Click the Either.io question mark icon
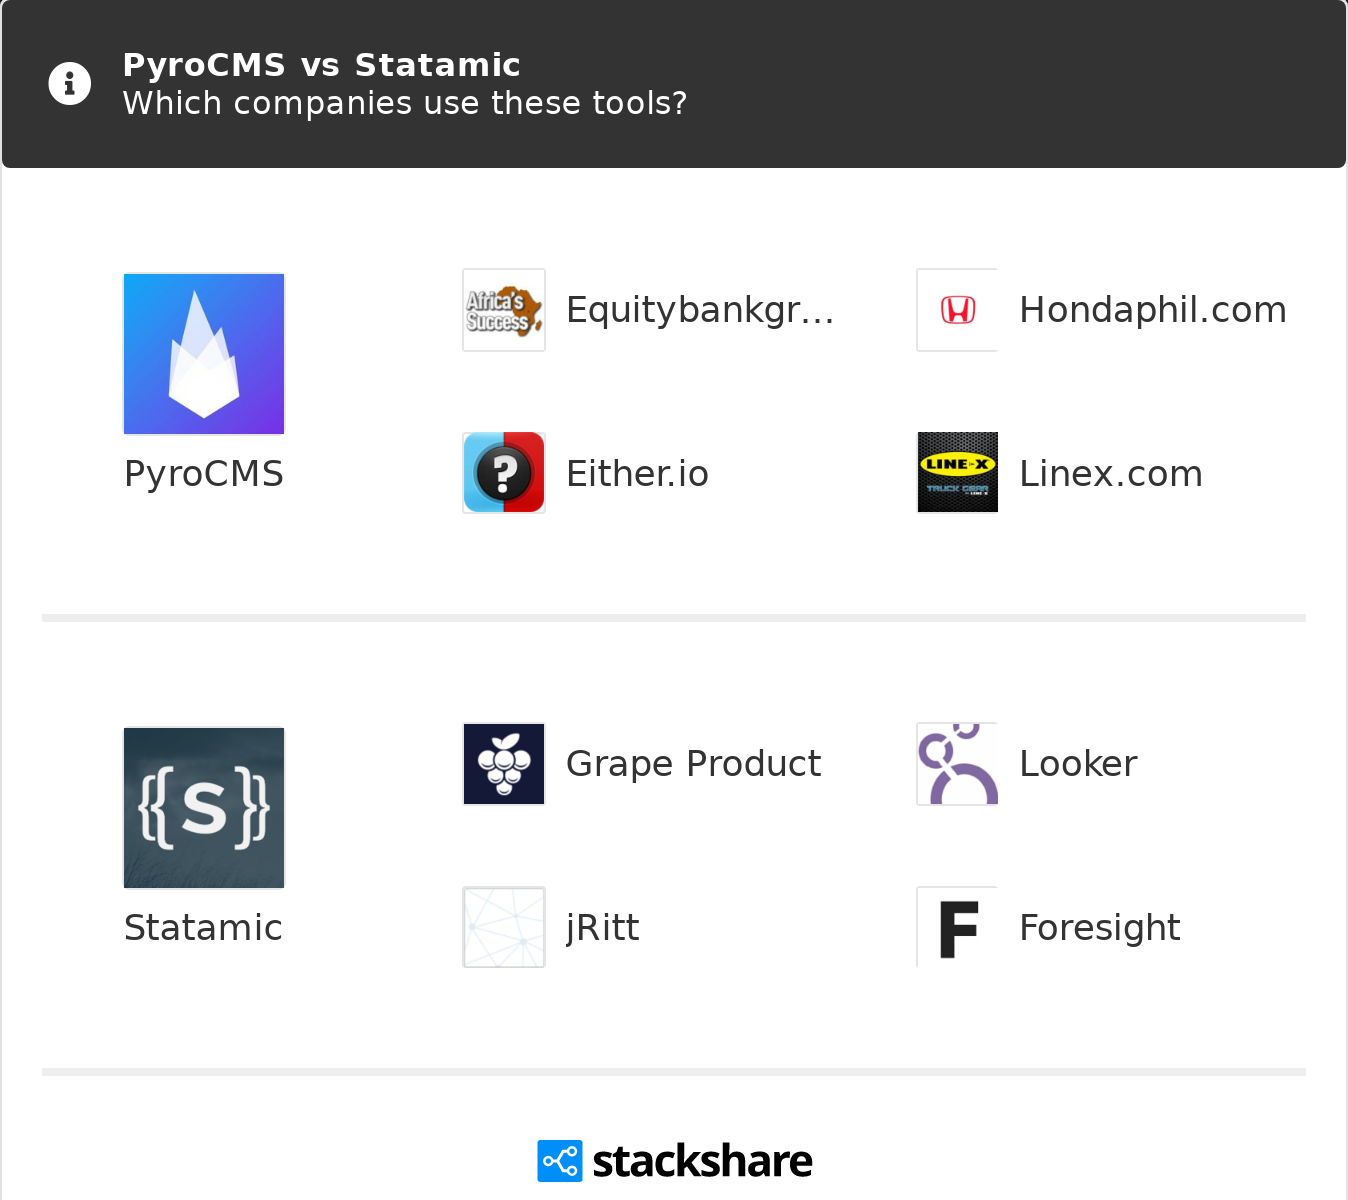 click(504, 473)
